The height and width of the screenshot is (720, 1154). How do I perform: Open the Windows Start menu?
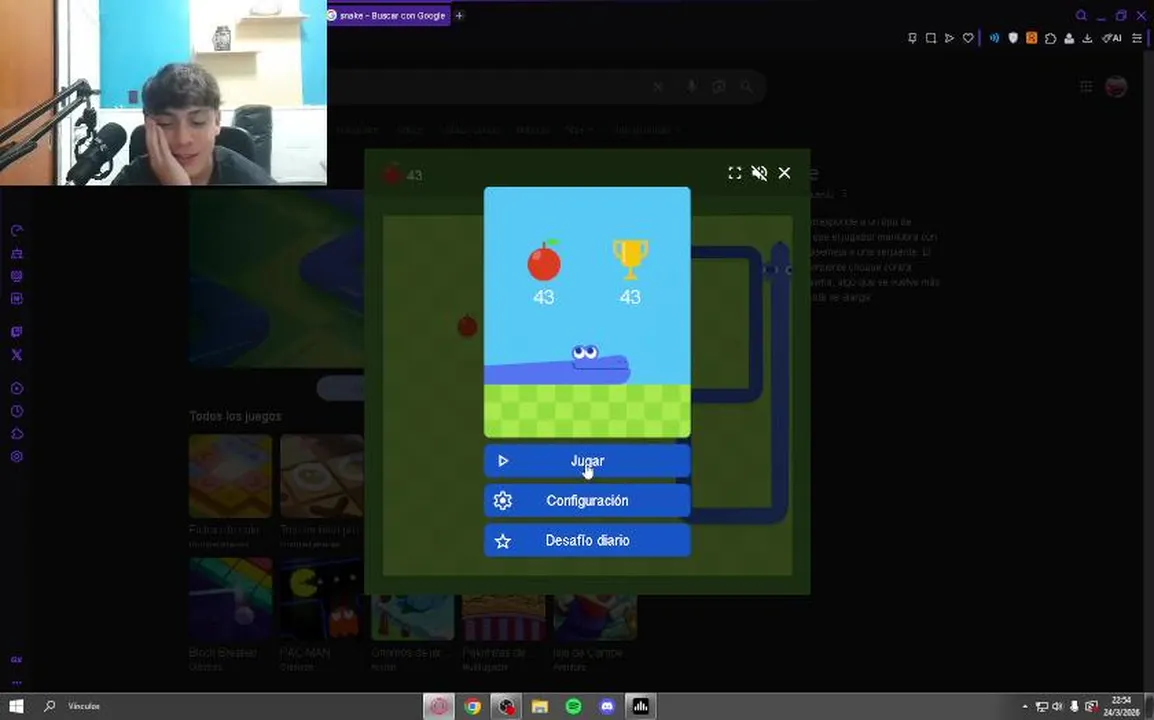tap(16, 706)
